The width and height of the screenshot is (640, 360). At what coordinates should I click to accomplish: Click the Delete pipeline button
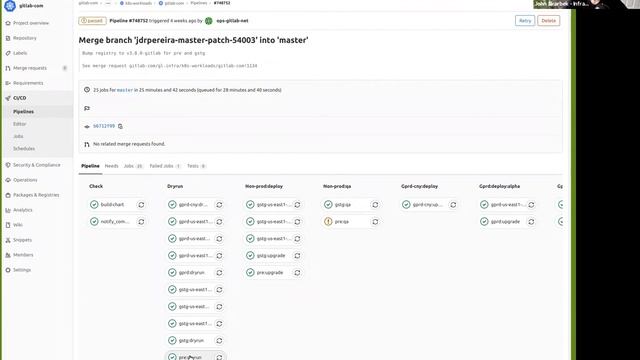[549, 21]
